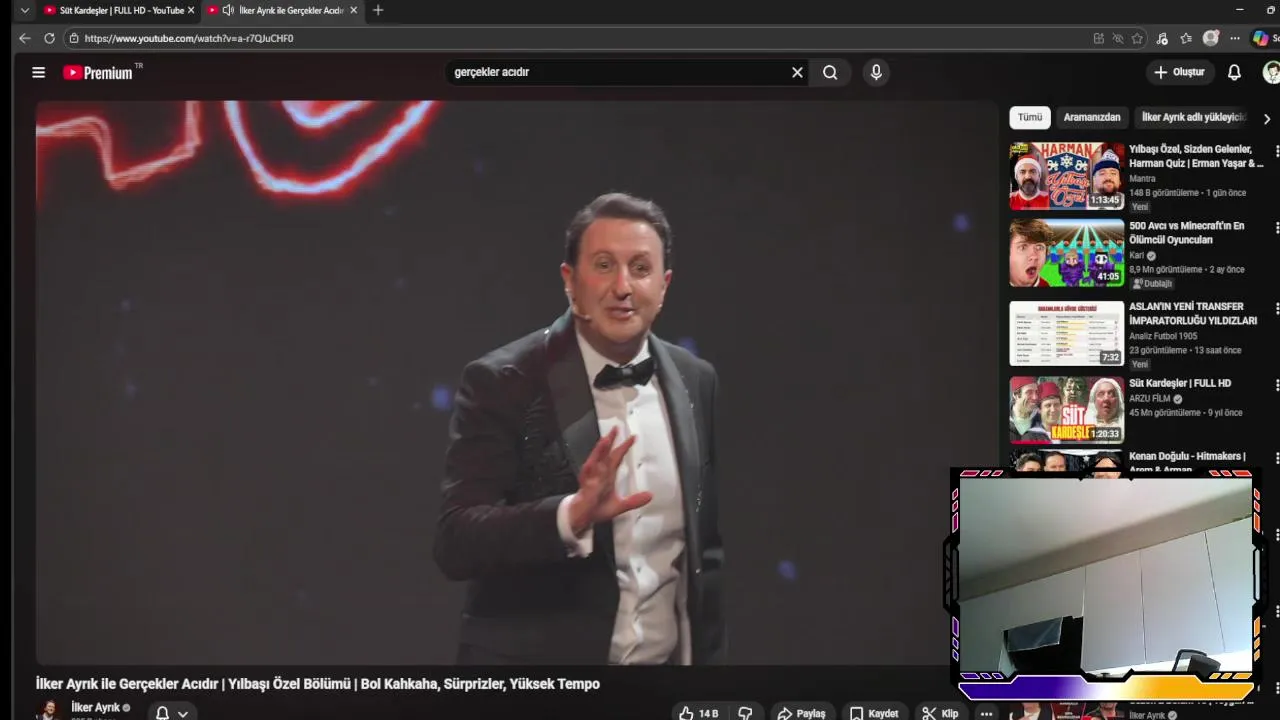Open Mantra channel link
Image resolution: width=1280 pixels, height=720 pixels.
[x=1142, y=179]
